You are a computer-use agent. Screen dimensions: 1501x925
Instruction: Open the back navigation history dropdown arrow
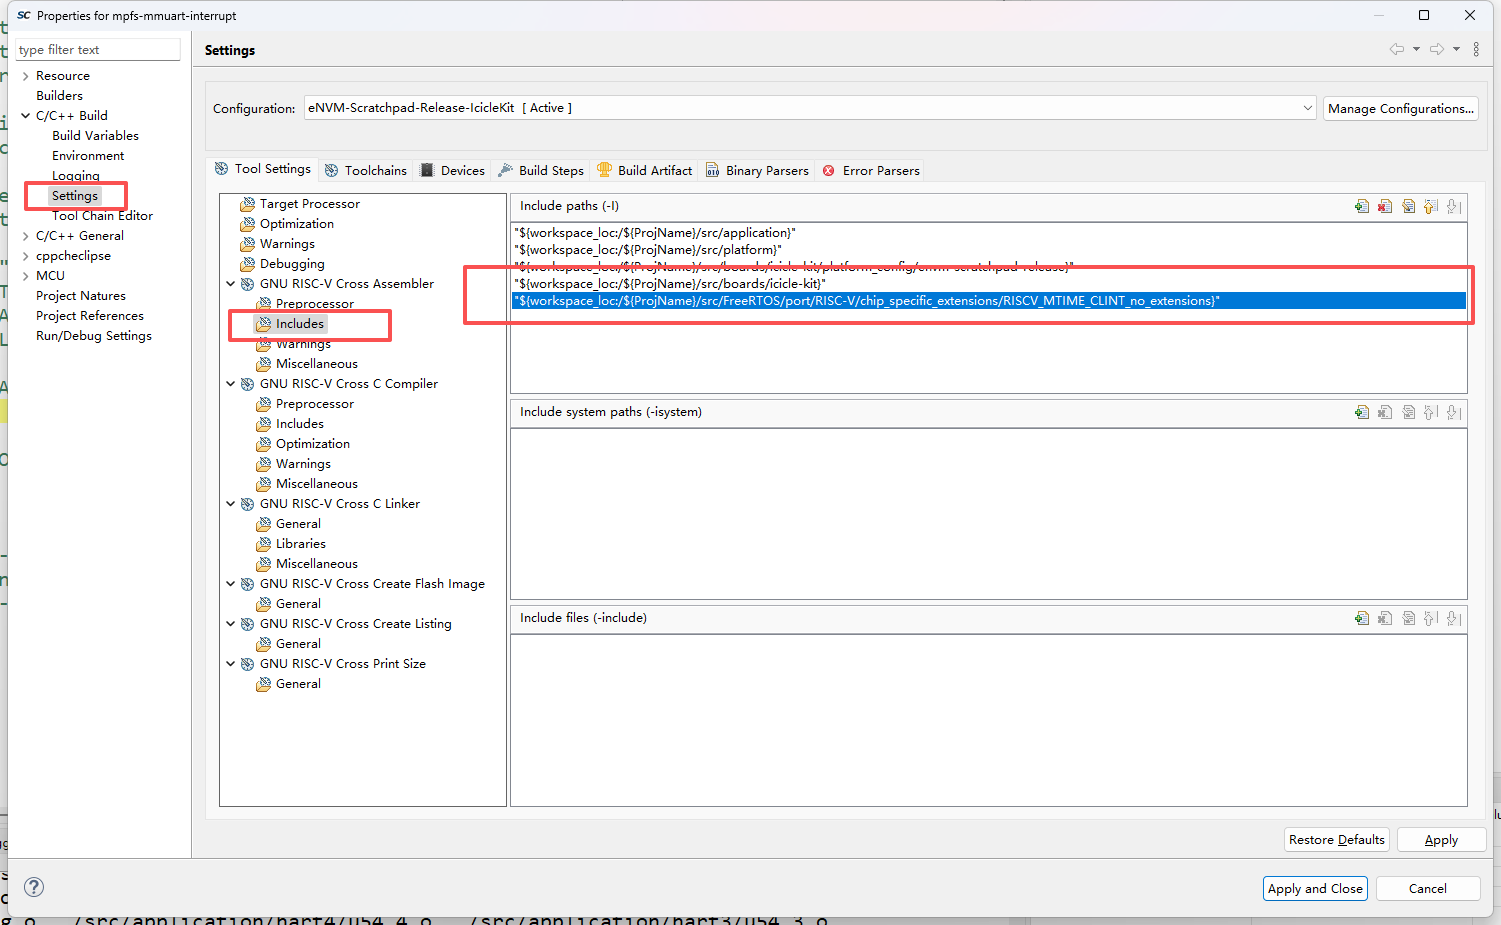pyautogui.click(x=1416, y=49)
